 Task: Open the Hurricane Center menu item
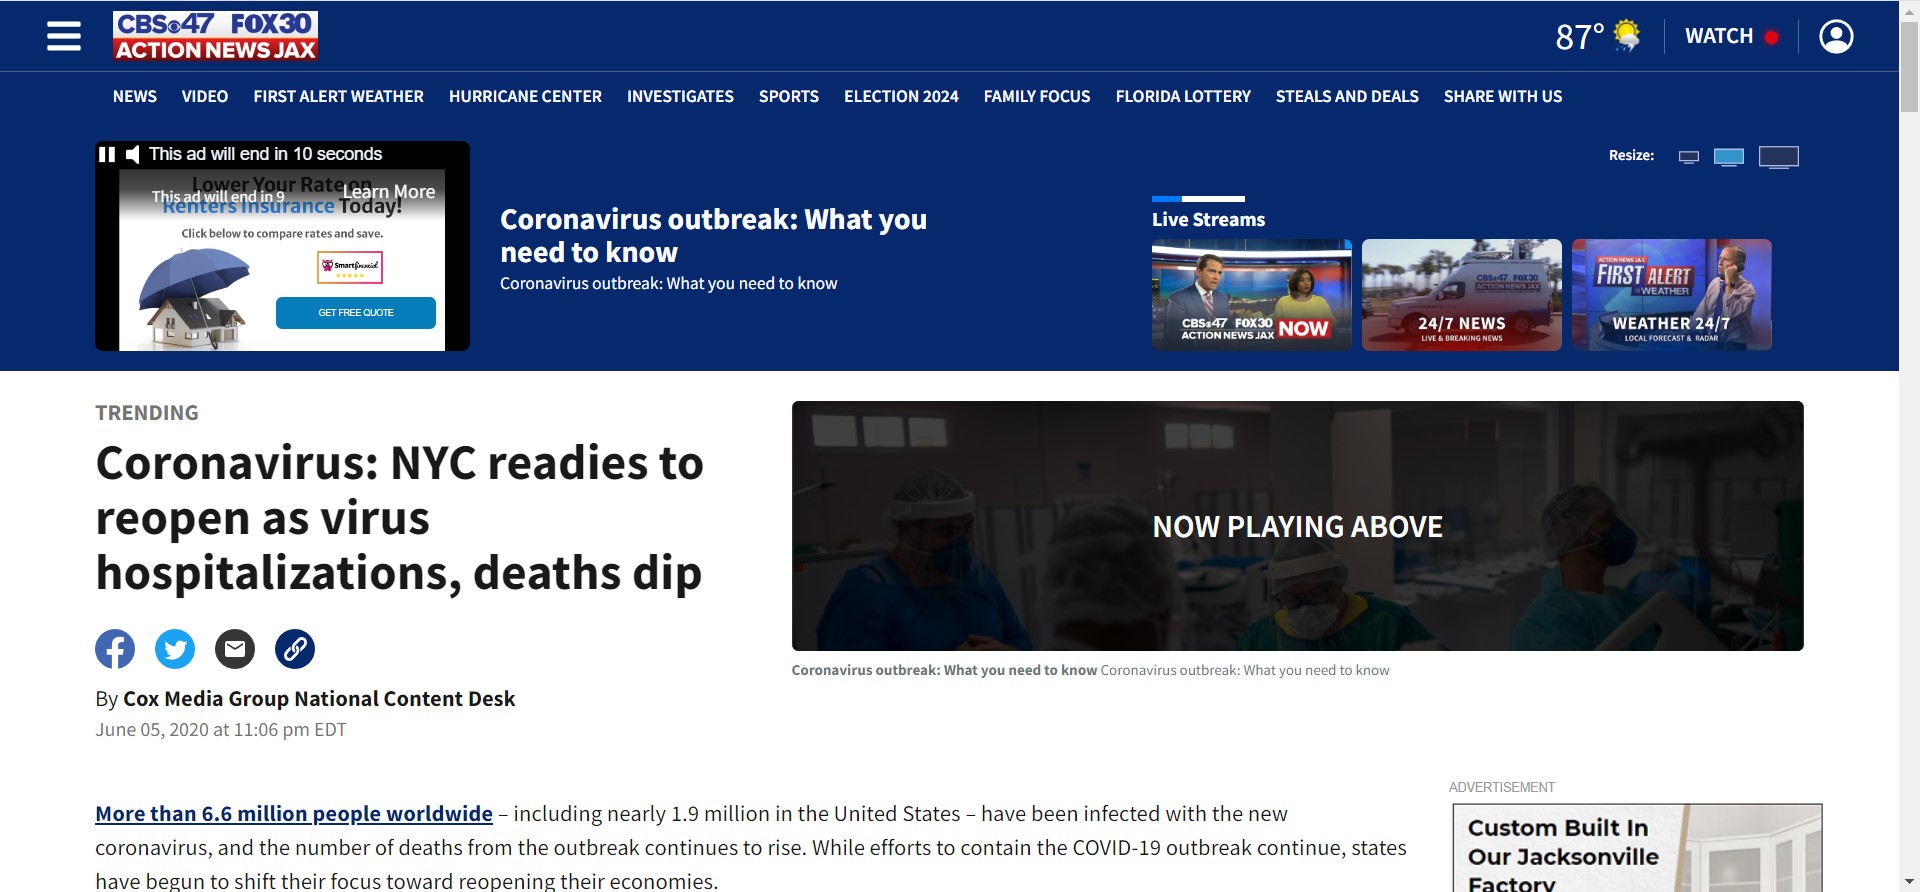tap(525, 97)
